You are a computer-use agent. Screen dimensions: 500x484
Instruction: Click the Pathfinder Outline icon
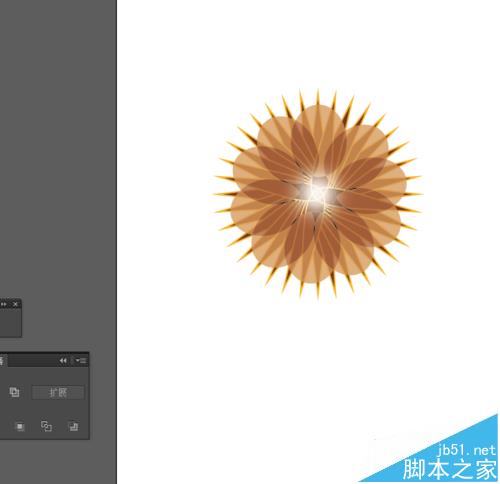(46, 426)
